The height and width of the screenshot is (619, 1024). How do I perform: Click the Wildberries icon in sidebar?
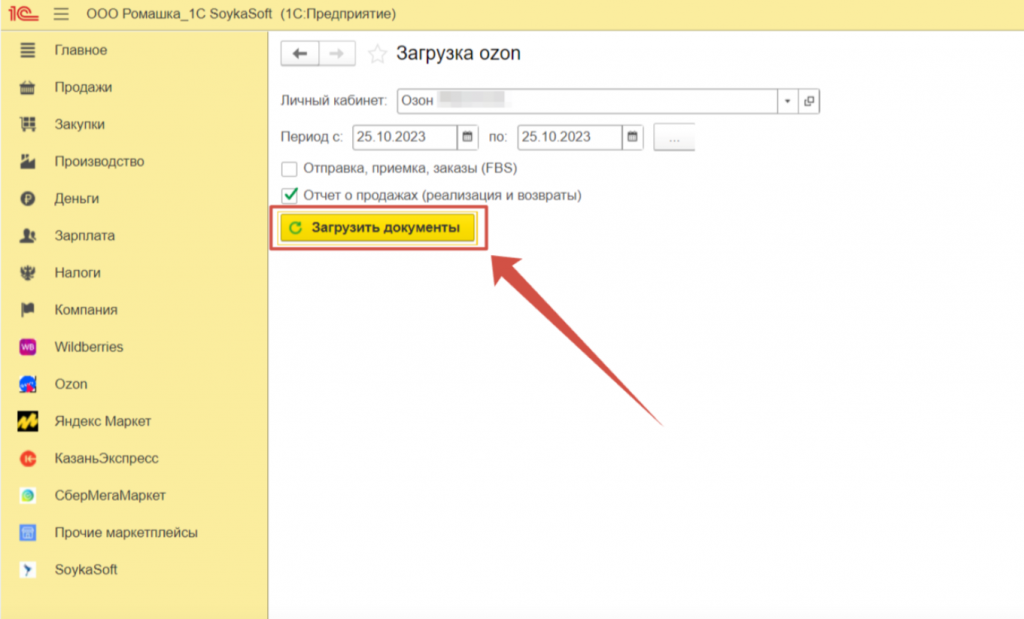click(28, 347)
